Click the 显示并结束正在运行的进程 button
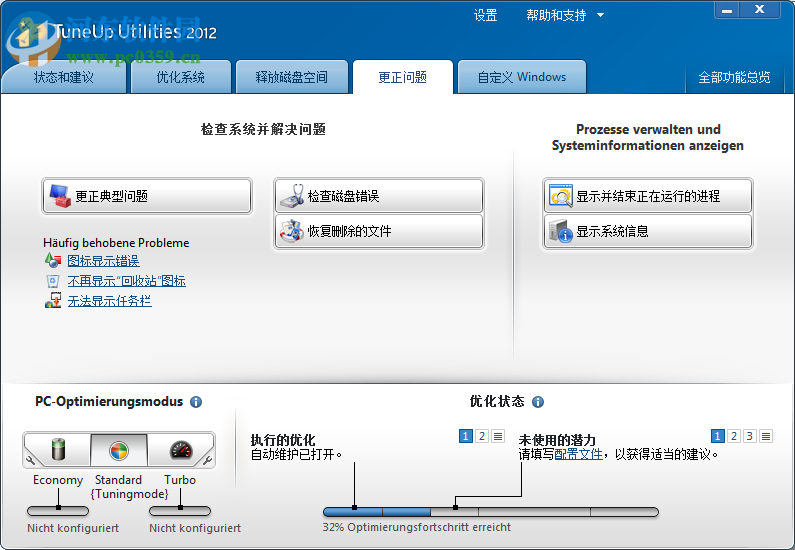The height and width of the screenshot is (550, 795). pos(647,196)
